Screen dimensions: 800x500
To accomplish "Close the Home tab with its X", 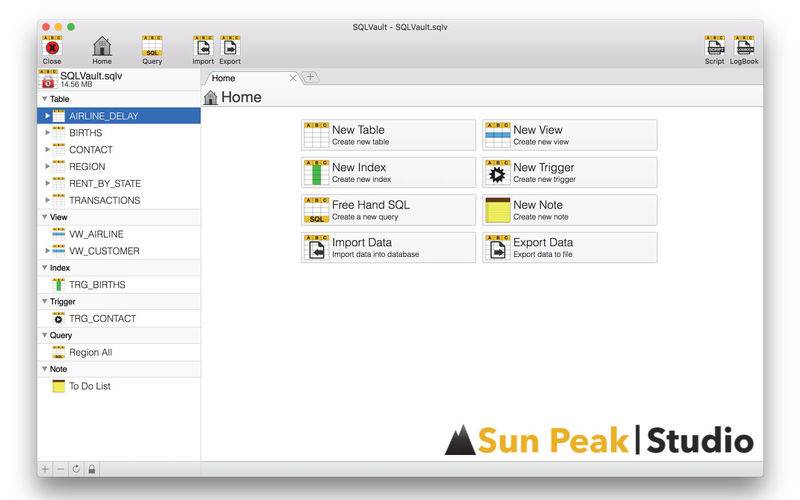I will click(x=293, y=78).
